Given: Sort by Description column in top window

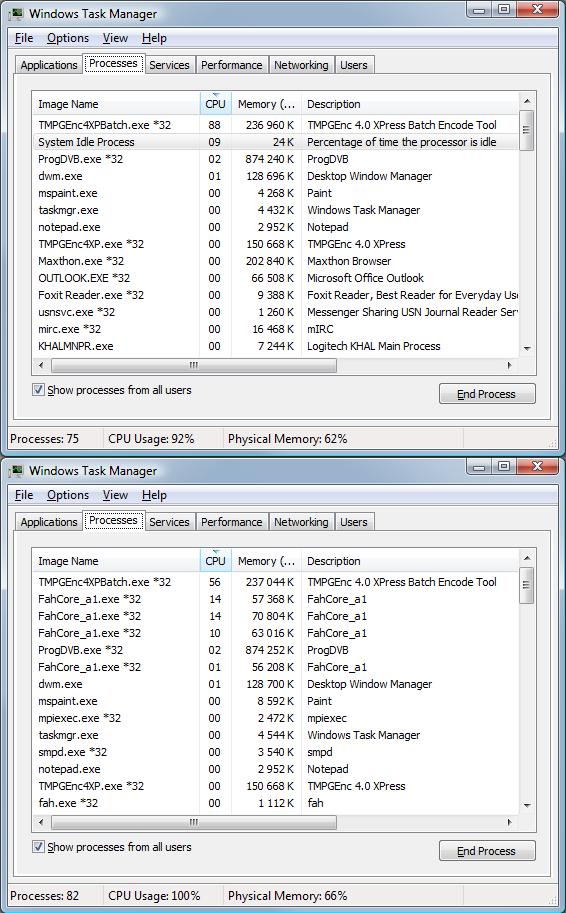Looking at the screenshot, I should click(x=410, y=104).
